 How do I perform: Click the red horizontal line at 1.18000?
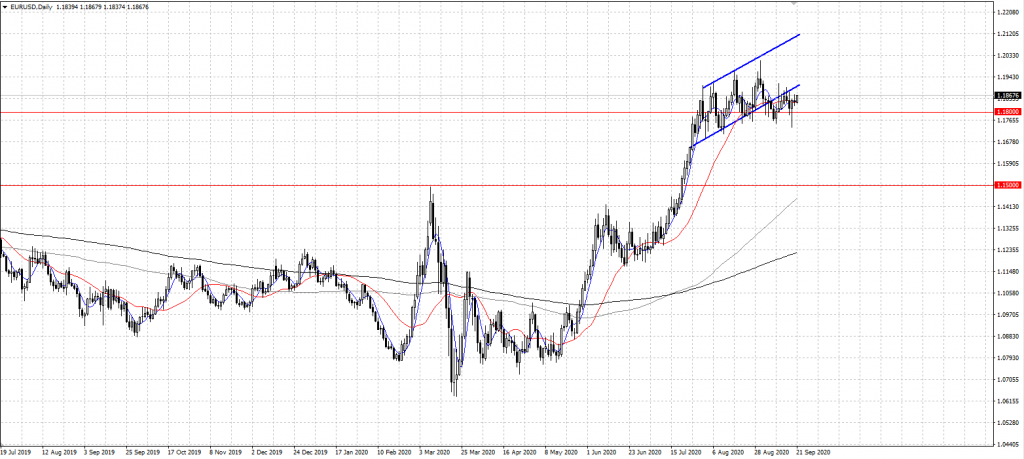tap(300, 112)
